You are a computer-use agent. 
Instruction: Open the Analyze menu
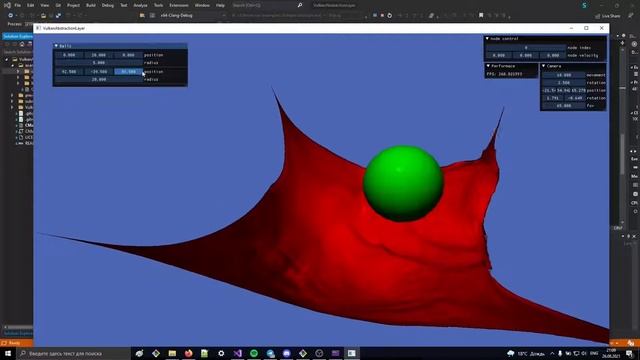[x=140, y=5]
